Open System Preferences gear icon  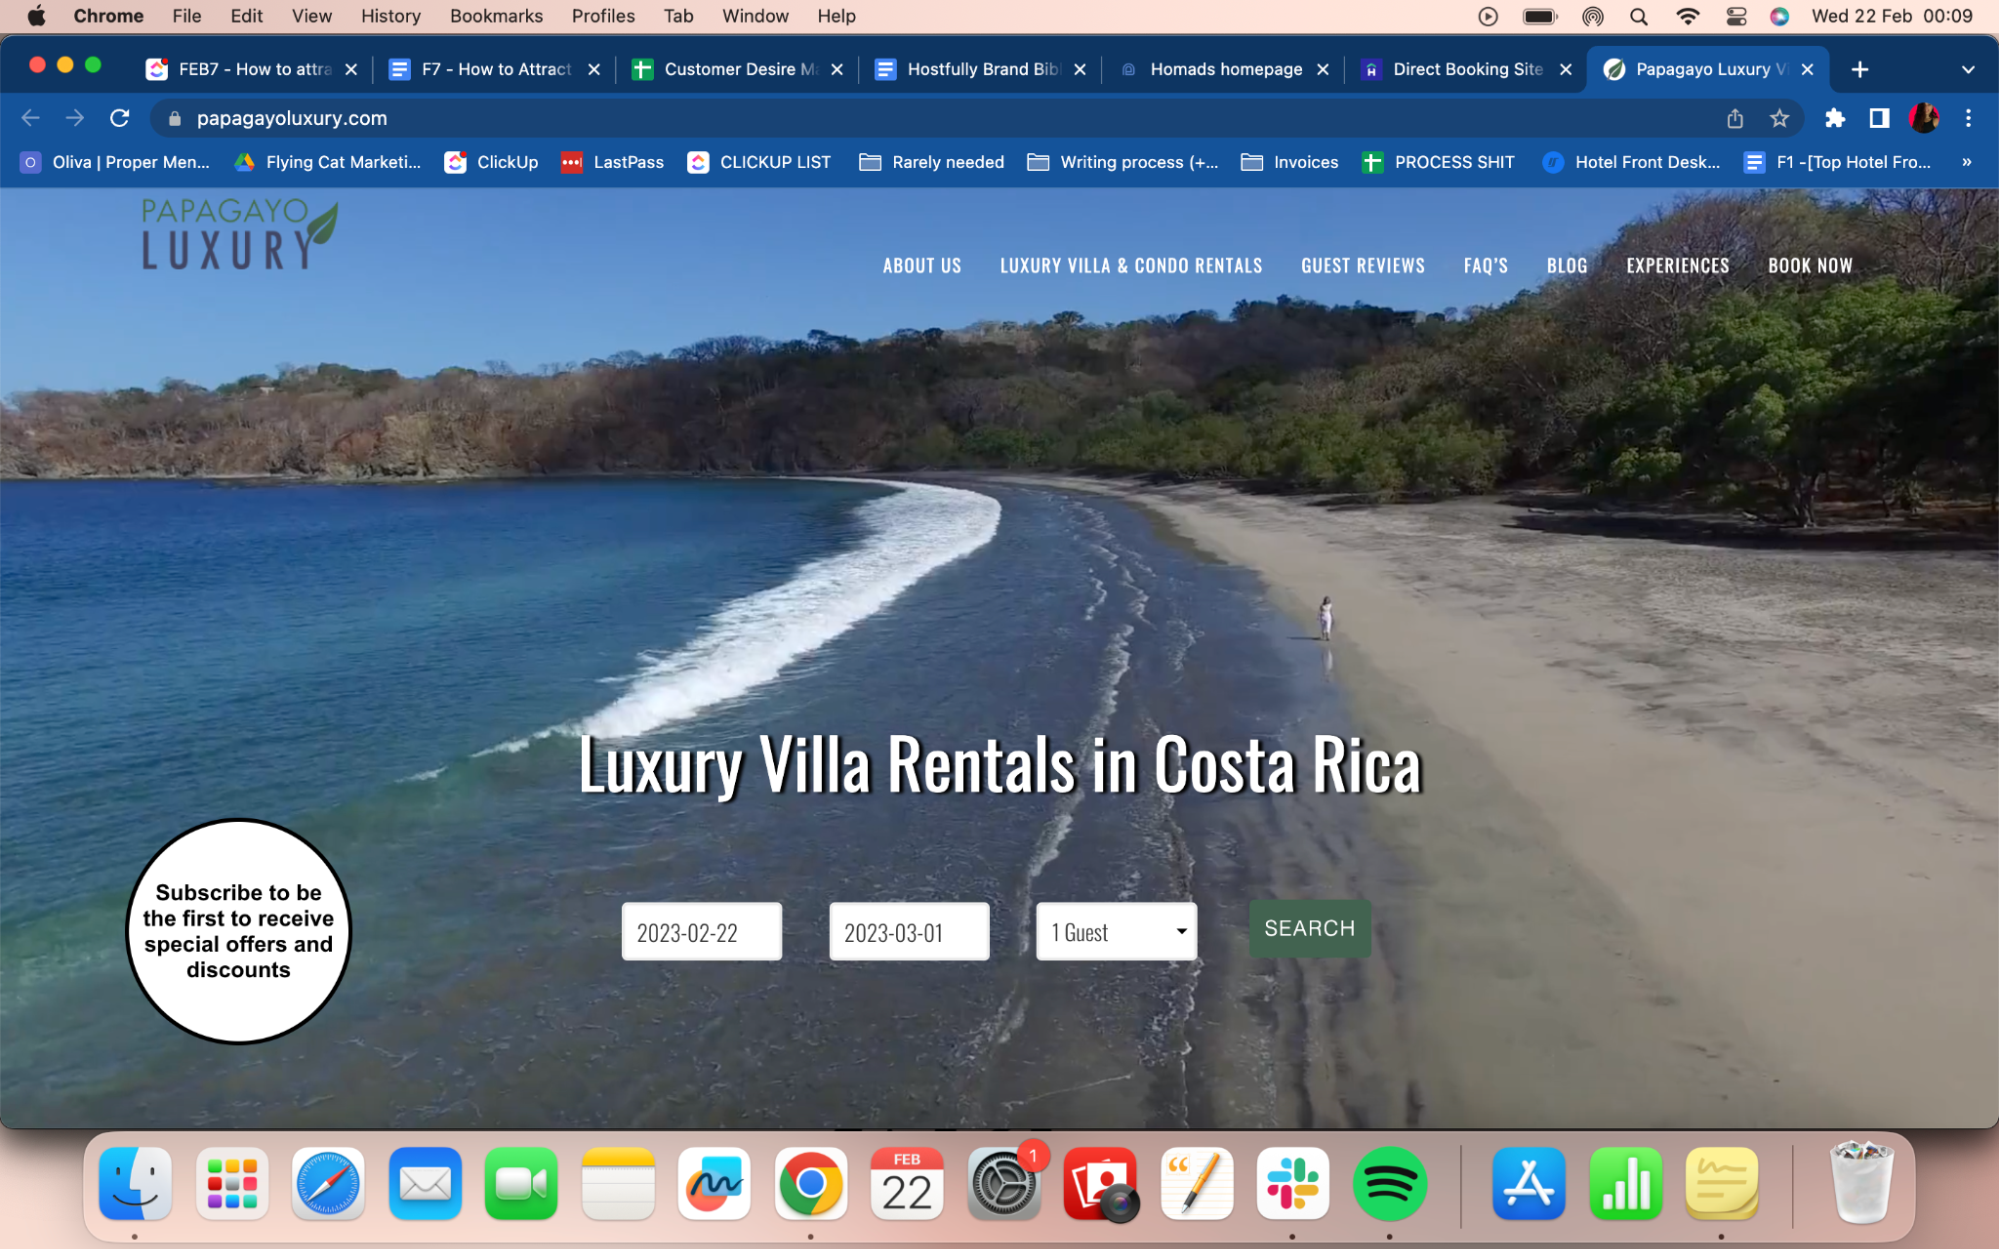[1004, 1184]
